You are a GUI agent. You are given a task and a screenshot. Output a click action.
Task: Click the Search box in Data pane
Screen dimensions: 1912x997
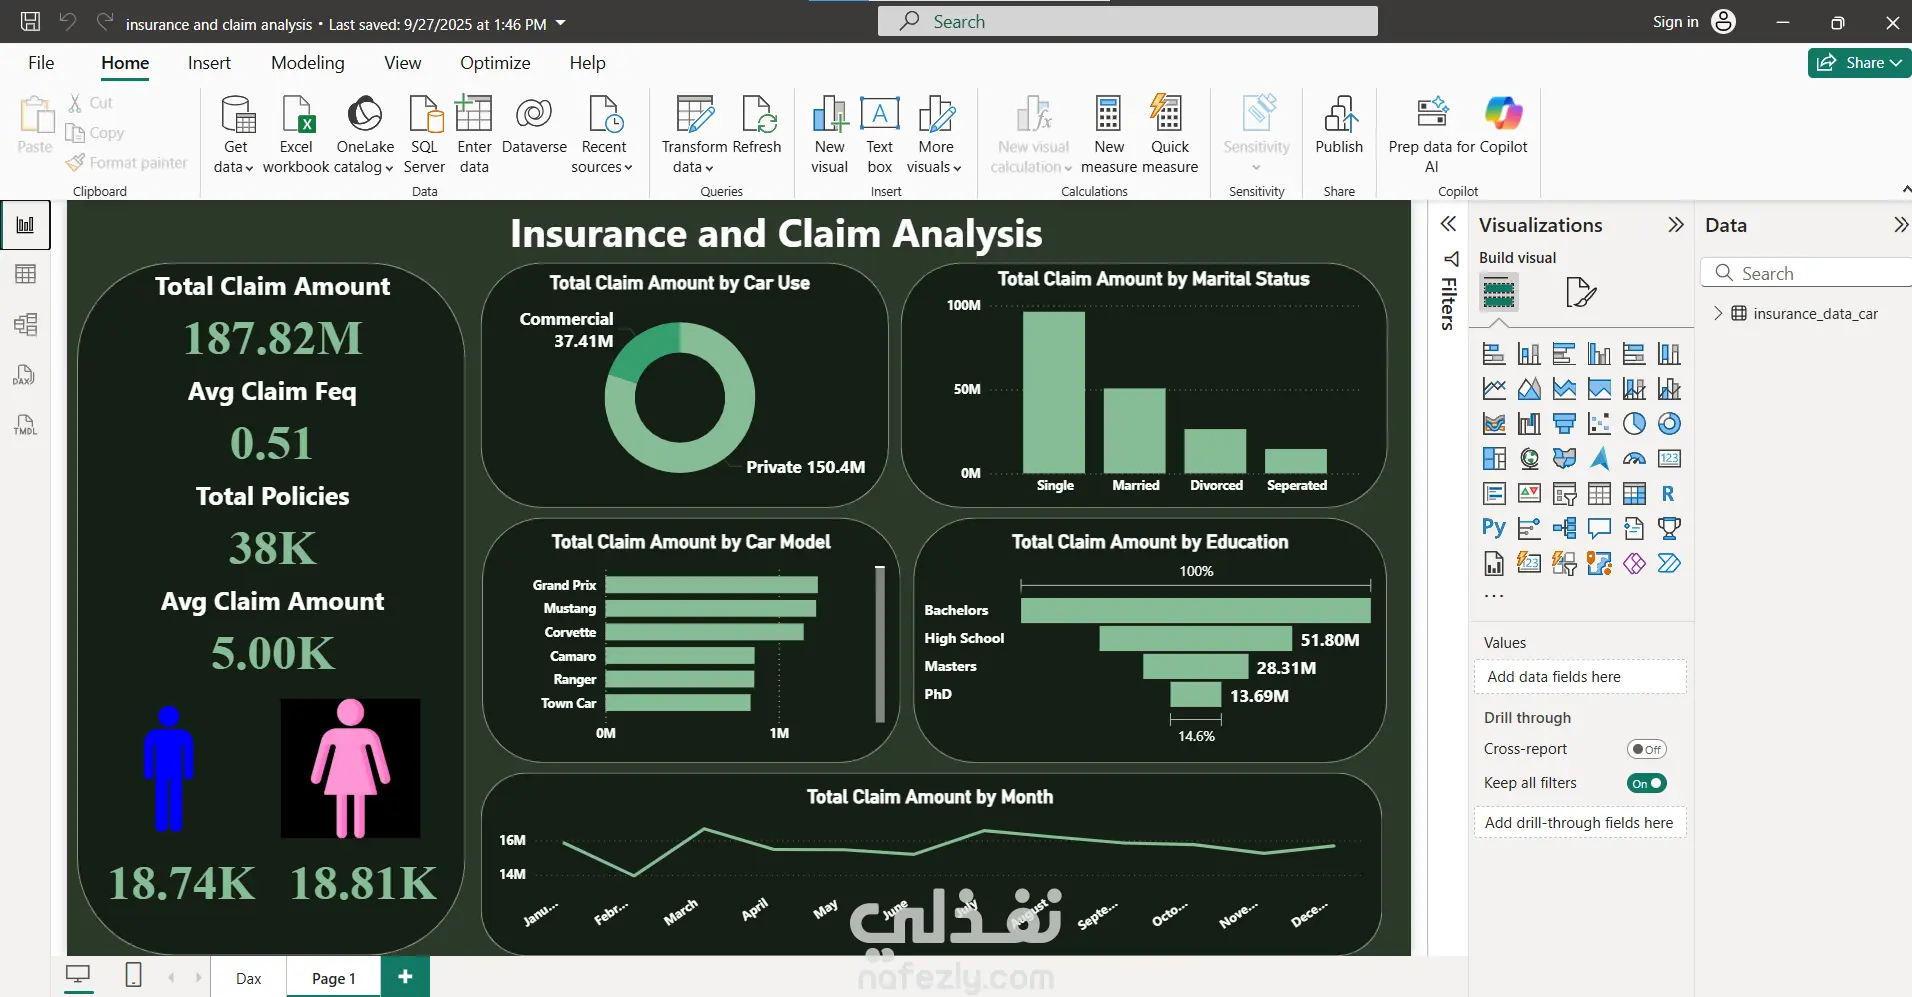click(x=1806, y=273)
